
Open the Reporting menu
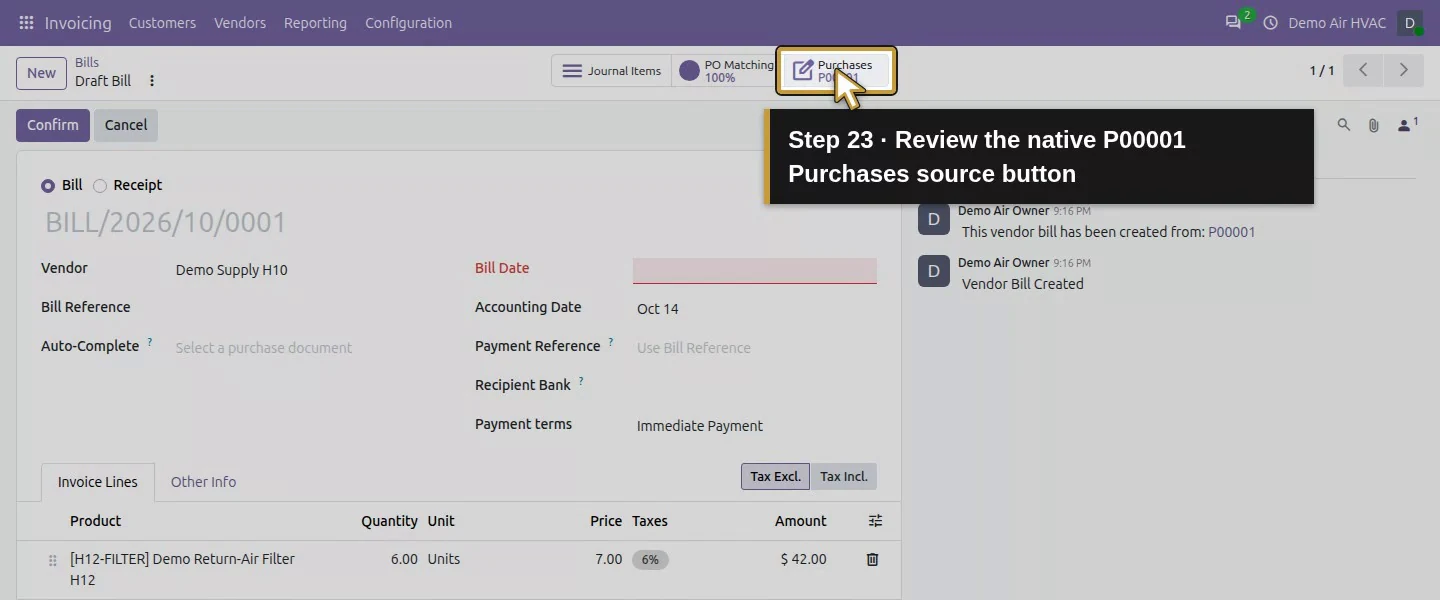(x=315, y=22)
